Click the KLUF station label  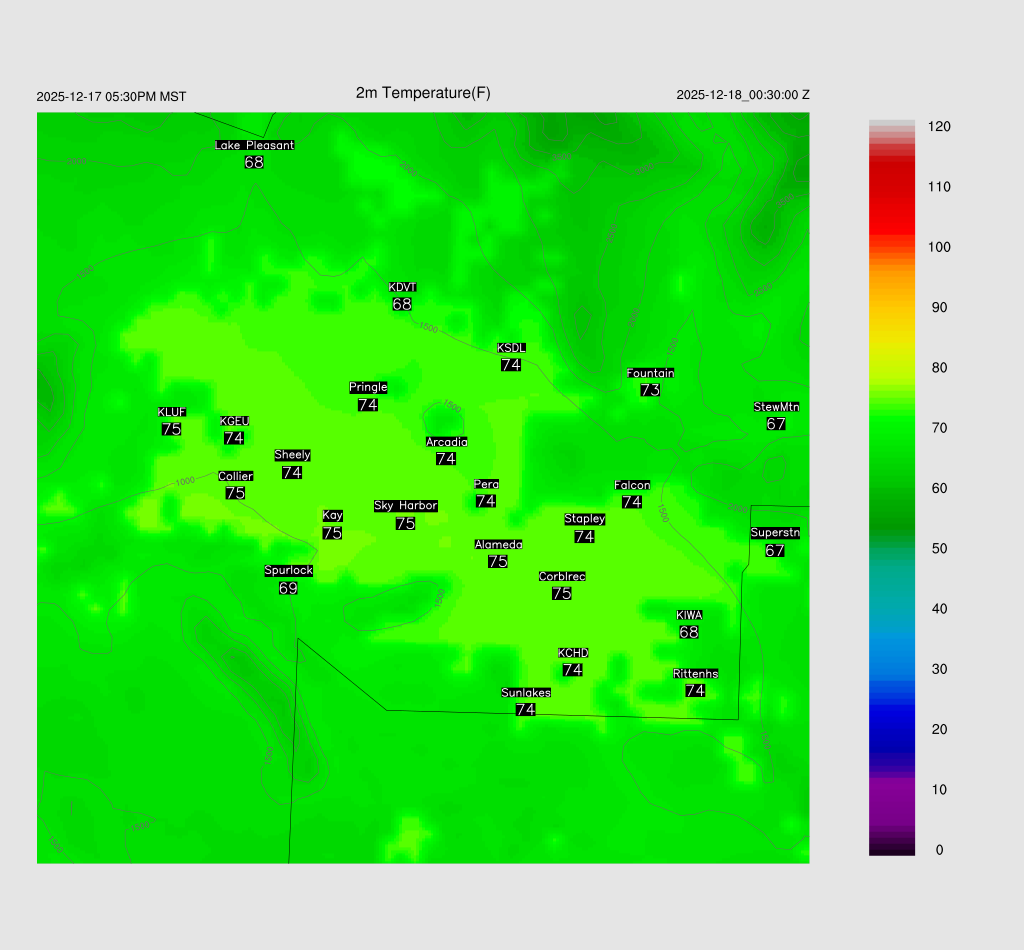[171, 412]
